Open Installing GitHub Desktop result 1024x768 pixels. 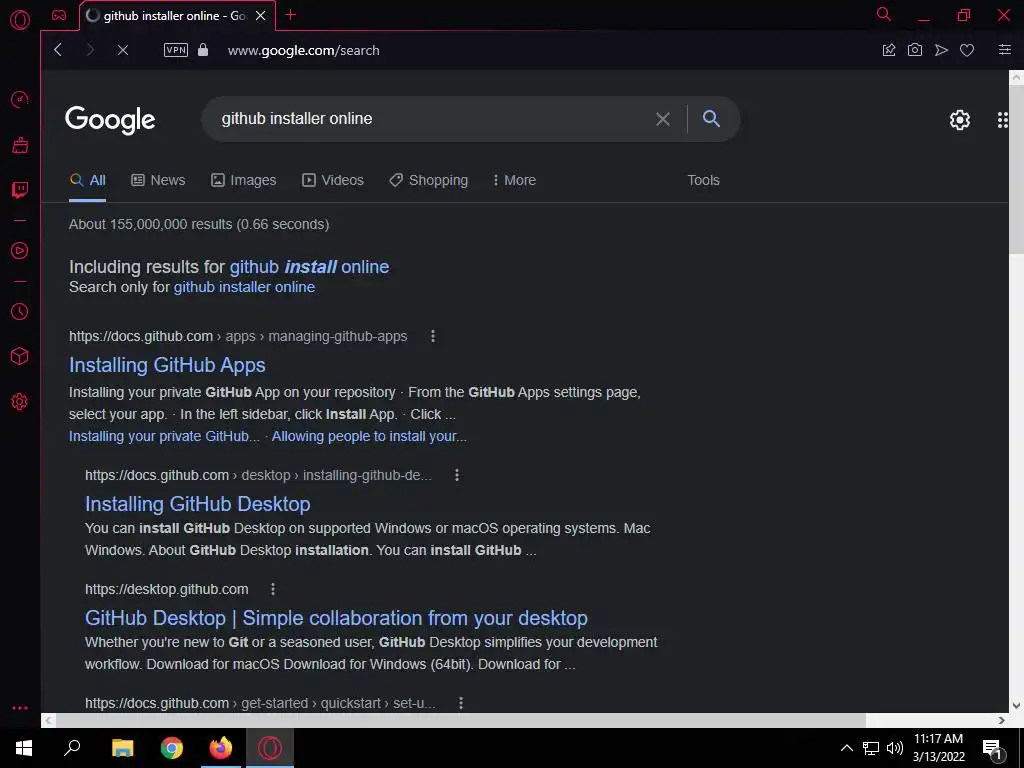(x=198, y=504)
